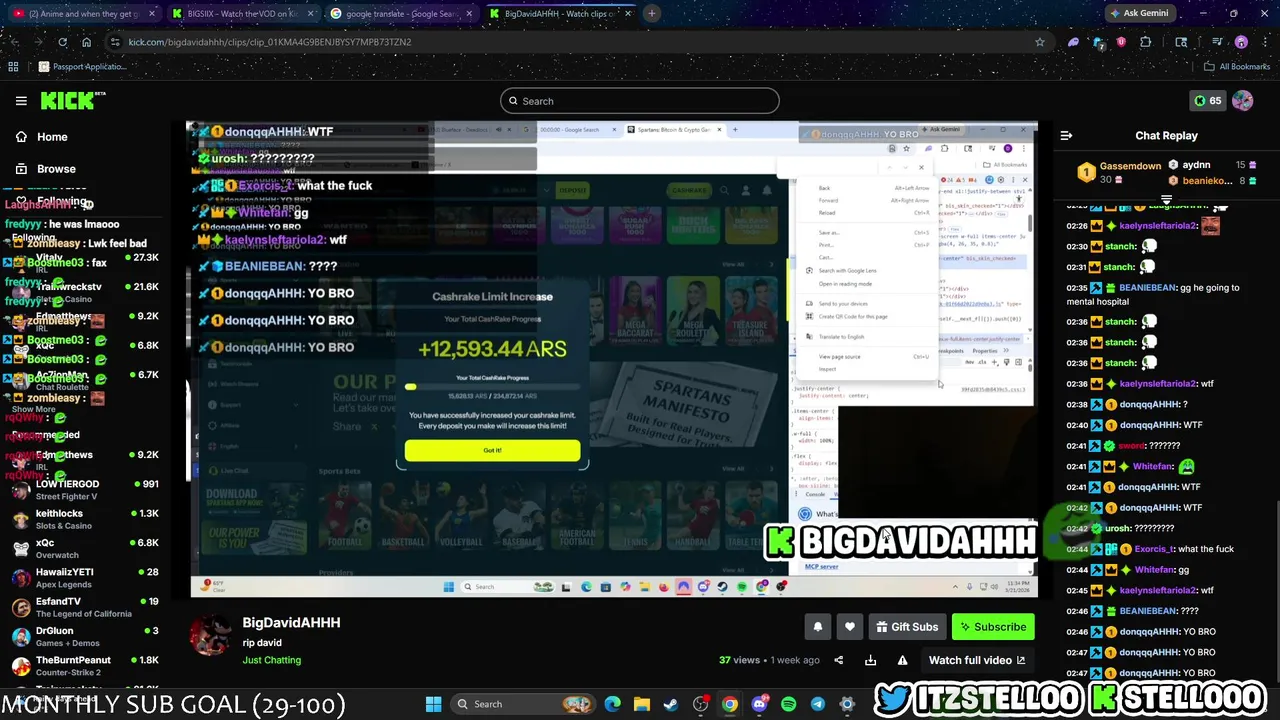The image size is (1280, 720).
Task: Open the Kick points balance showing 65
Action: (1207, 101)
